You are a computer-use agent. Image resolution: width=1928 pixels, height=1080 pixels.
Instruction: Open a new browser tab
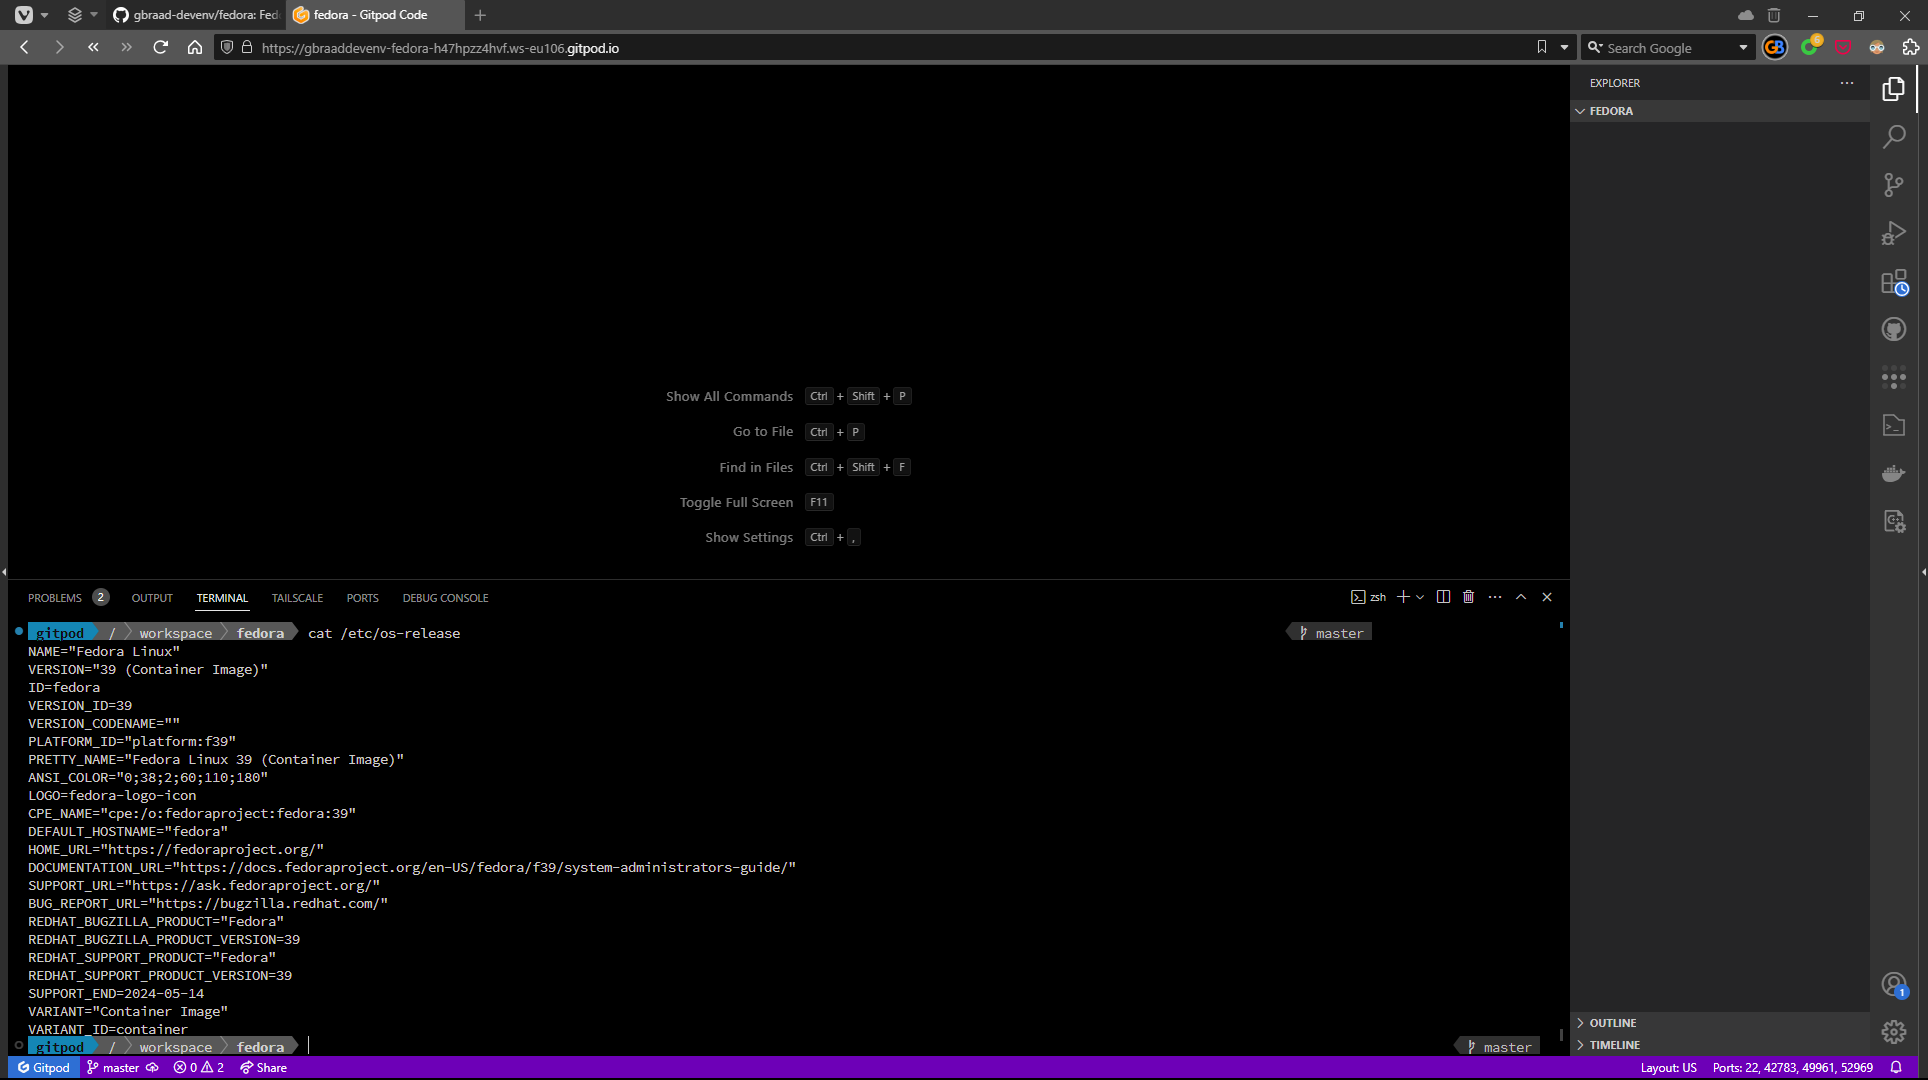pos(480,15)
